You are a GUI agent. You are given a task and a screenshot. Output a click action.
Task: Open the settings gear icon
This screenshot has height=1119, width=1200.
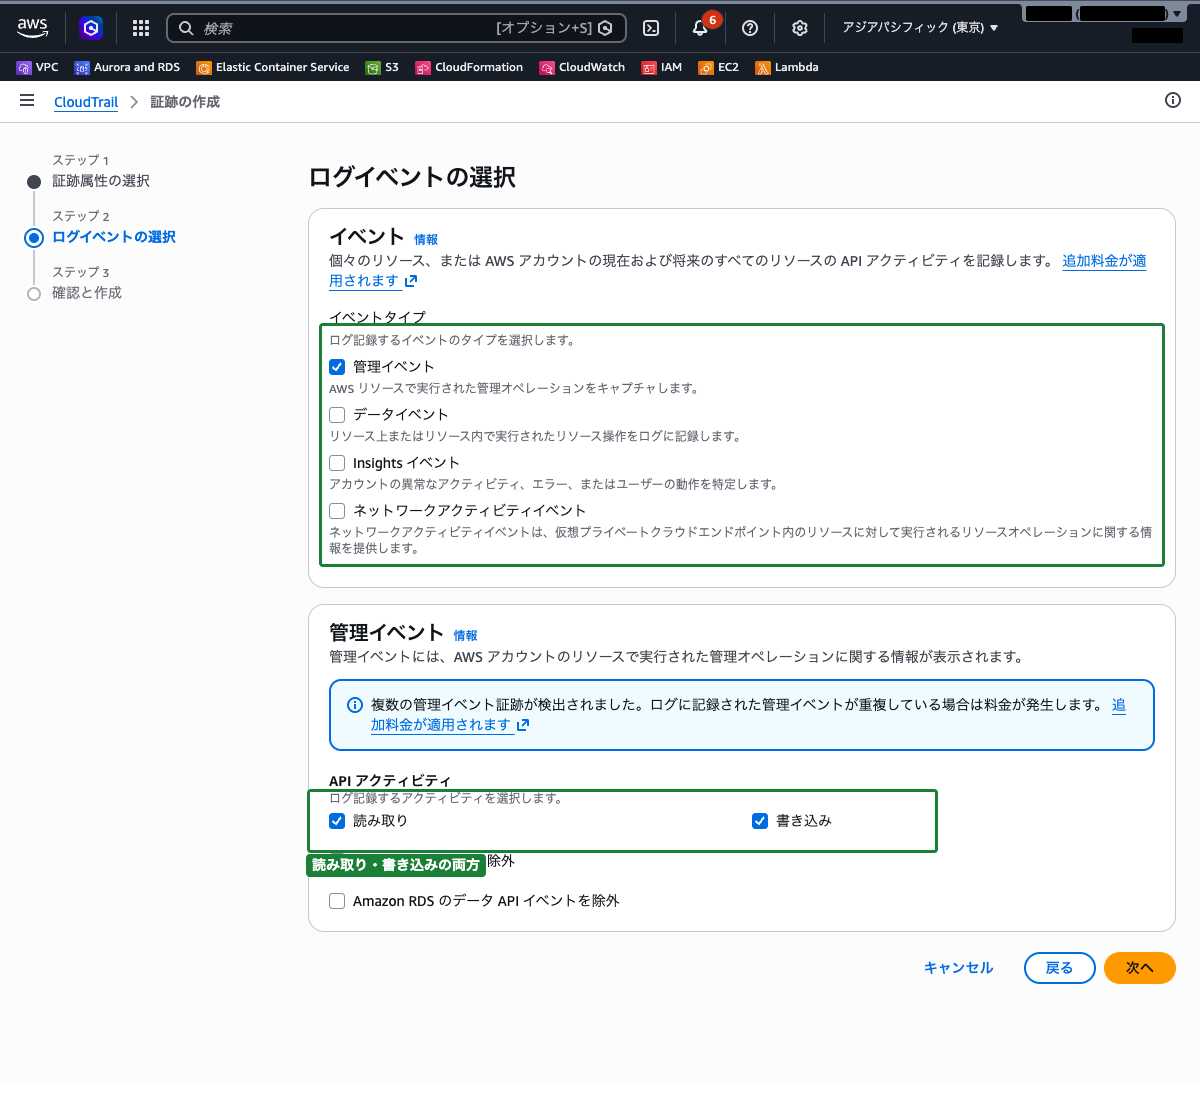tap(799, 28)
